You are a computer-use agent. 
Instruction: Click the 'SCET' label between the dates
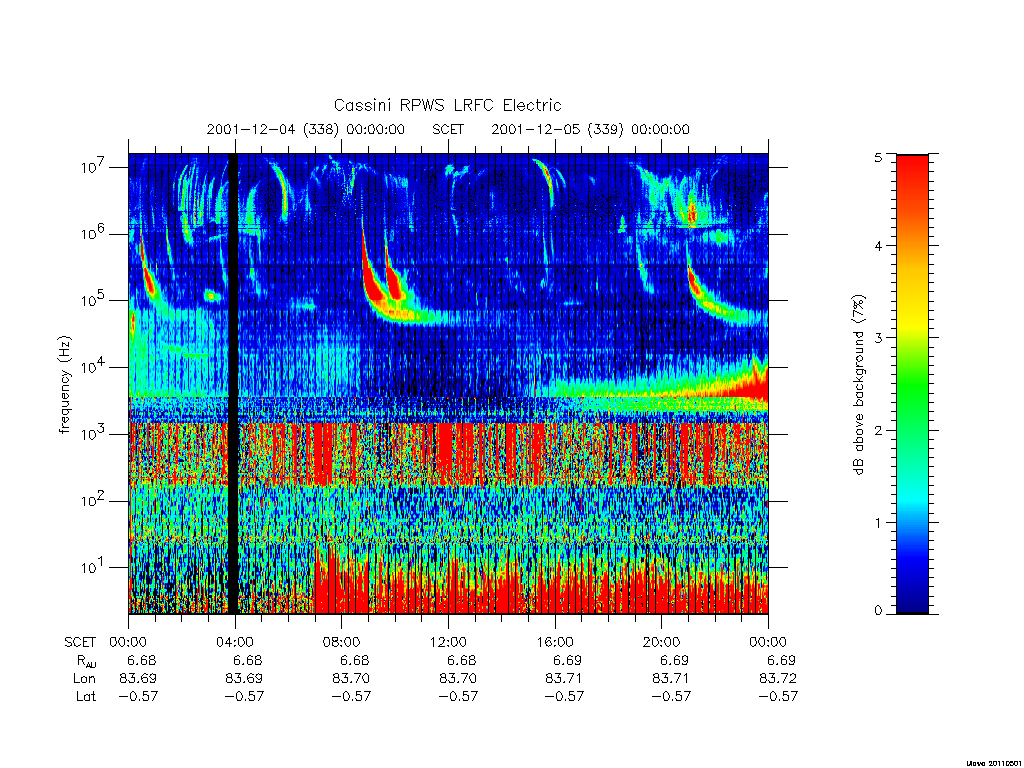[448, 129]
